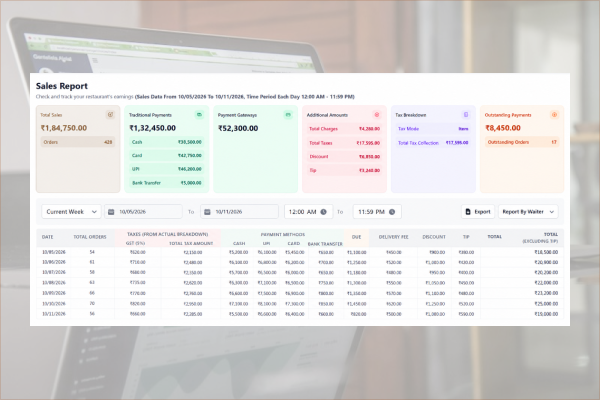Click the Payment Gateways card icon

pos(288,114)
